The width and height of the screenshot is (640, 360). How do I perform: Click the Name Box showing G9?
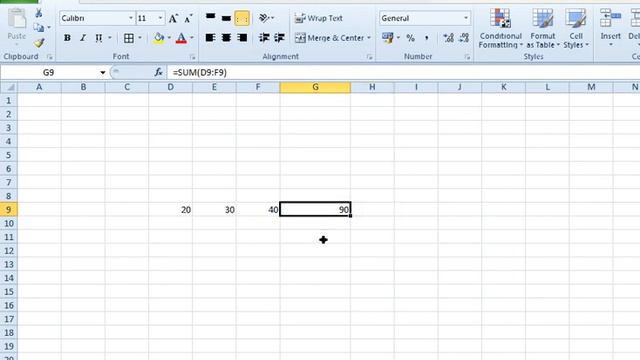tap(49, 73)
